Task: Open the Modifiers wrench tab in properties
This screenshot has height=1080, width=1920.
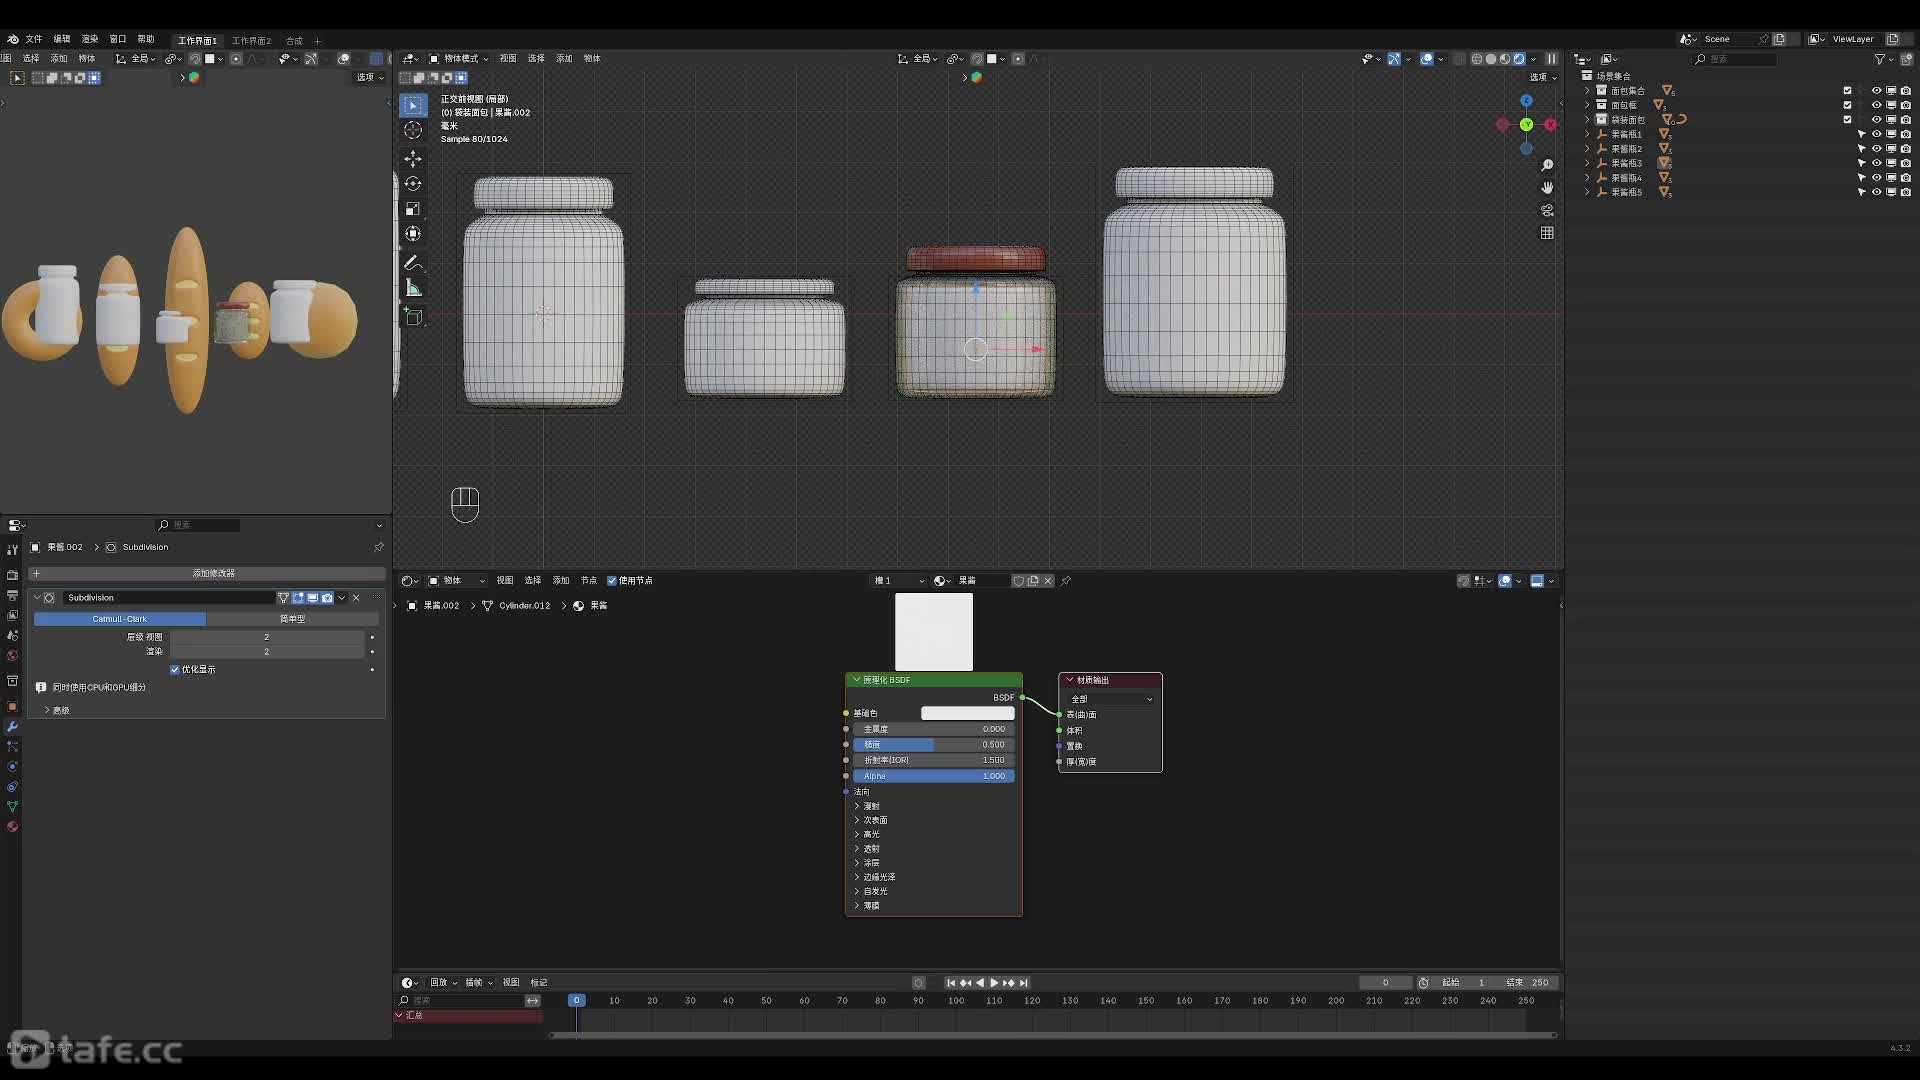Action: pos(12,727)
